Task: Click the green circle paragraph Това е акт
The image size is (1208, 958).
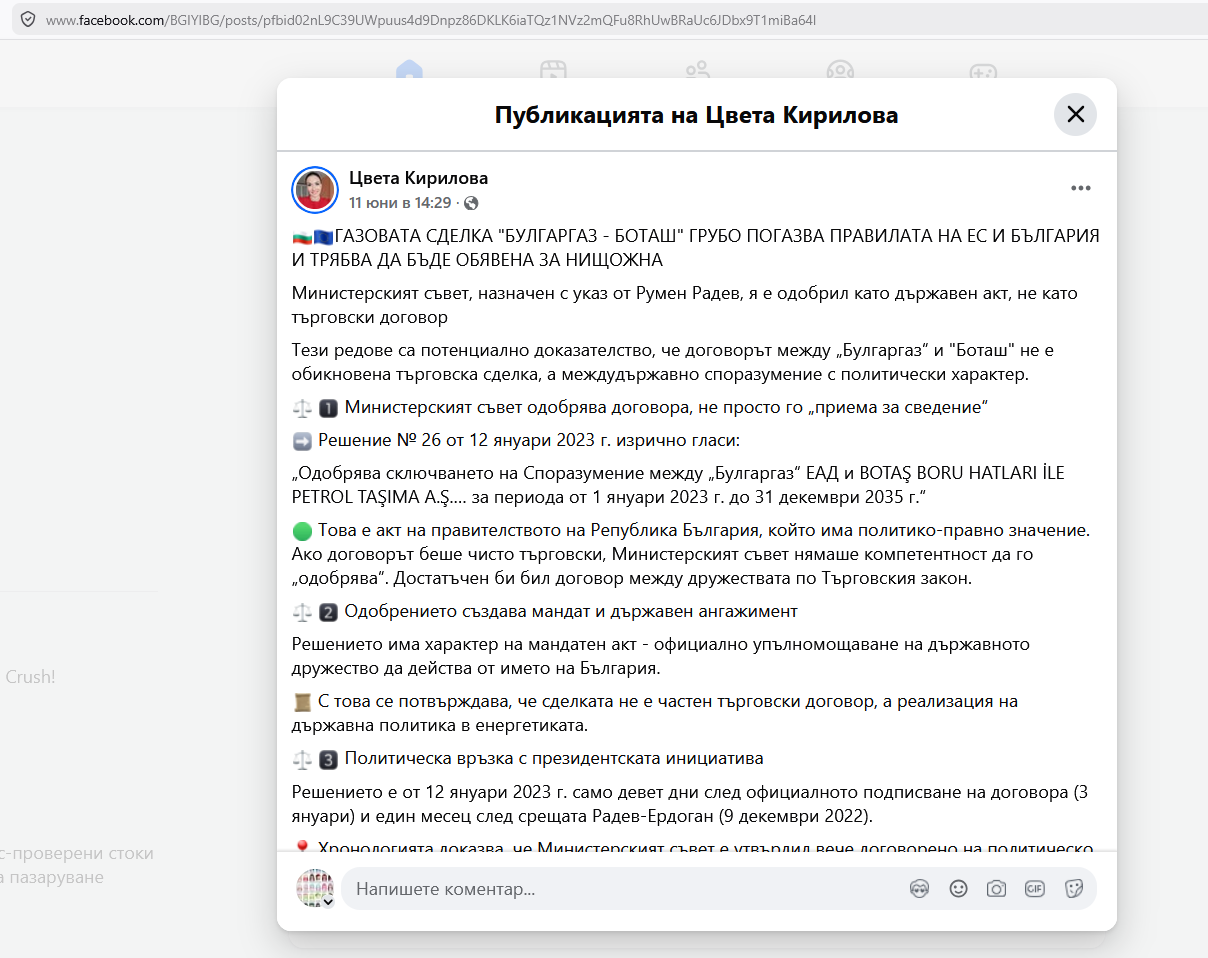Action: tap(692, 554)
